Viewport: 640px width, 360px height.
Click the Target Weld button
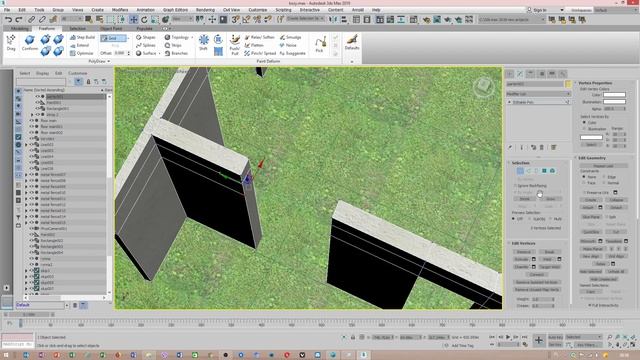coord(550,267)
